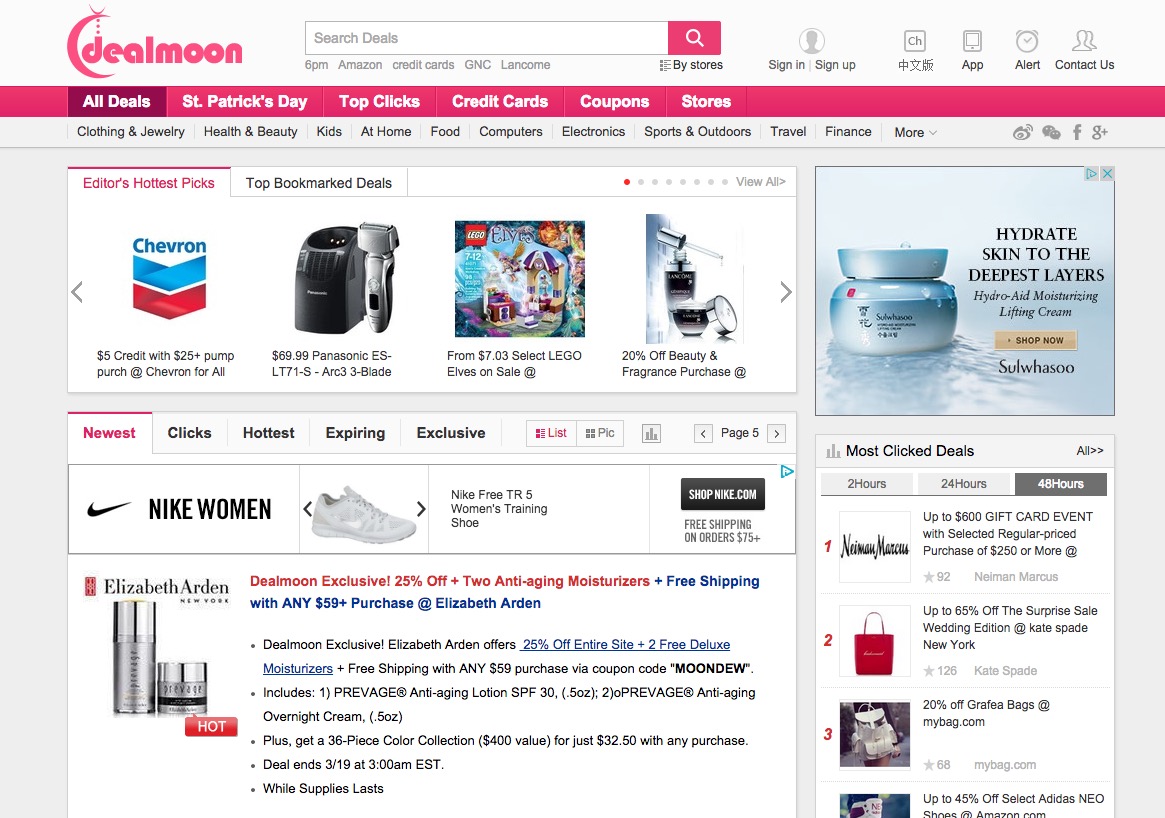The width and height of the screenshot is (1165, 818).
Task: Select the first carousel dot indicator
Action: point(627,182)
